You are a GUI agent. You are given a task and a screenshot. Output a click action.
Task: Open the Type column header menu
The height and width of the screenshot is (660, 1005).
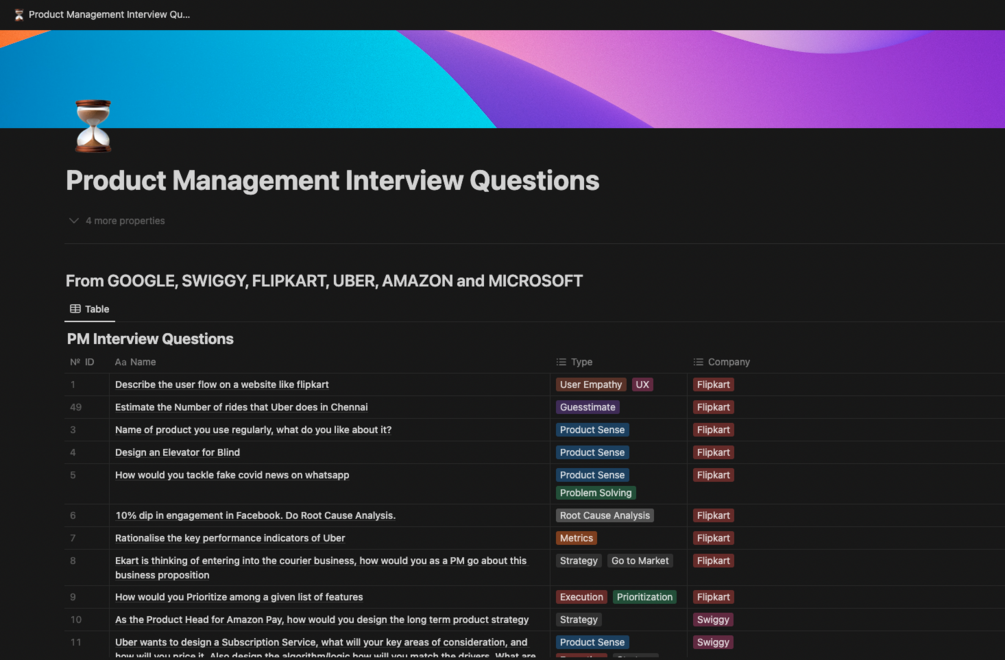pyautogui.click(x=574, y=362)
